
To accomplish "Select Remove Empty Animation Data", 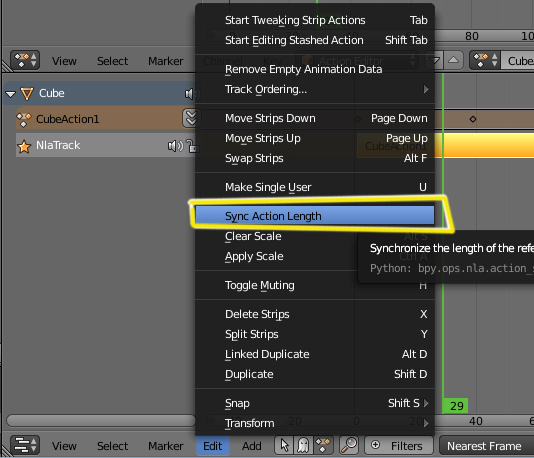I will pyautogui.click(x=315, y=69).
